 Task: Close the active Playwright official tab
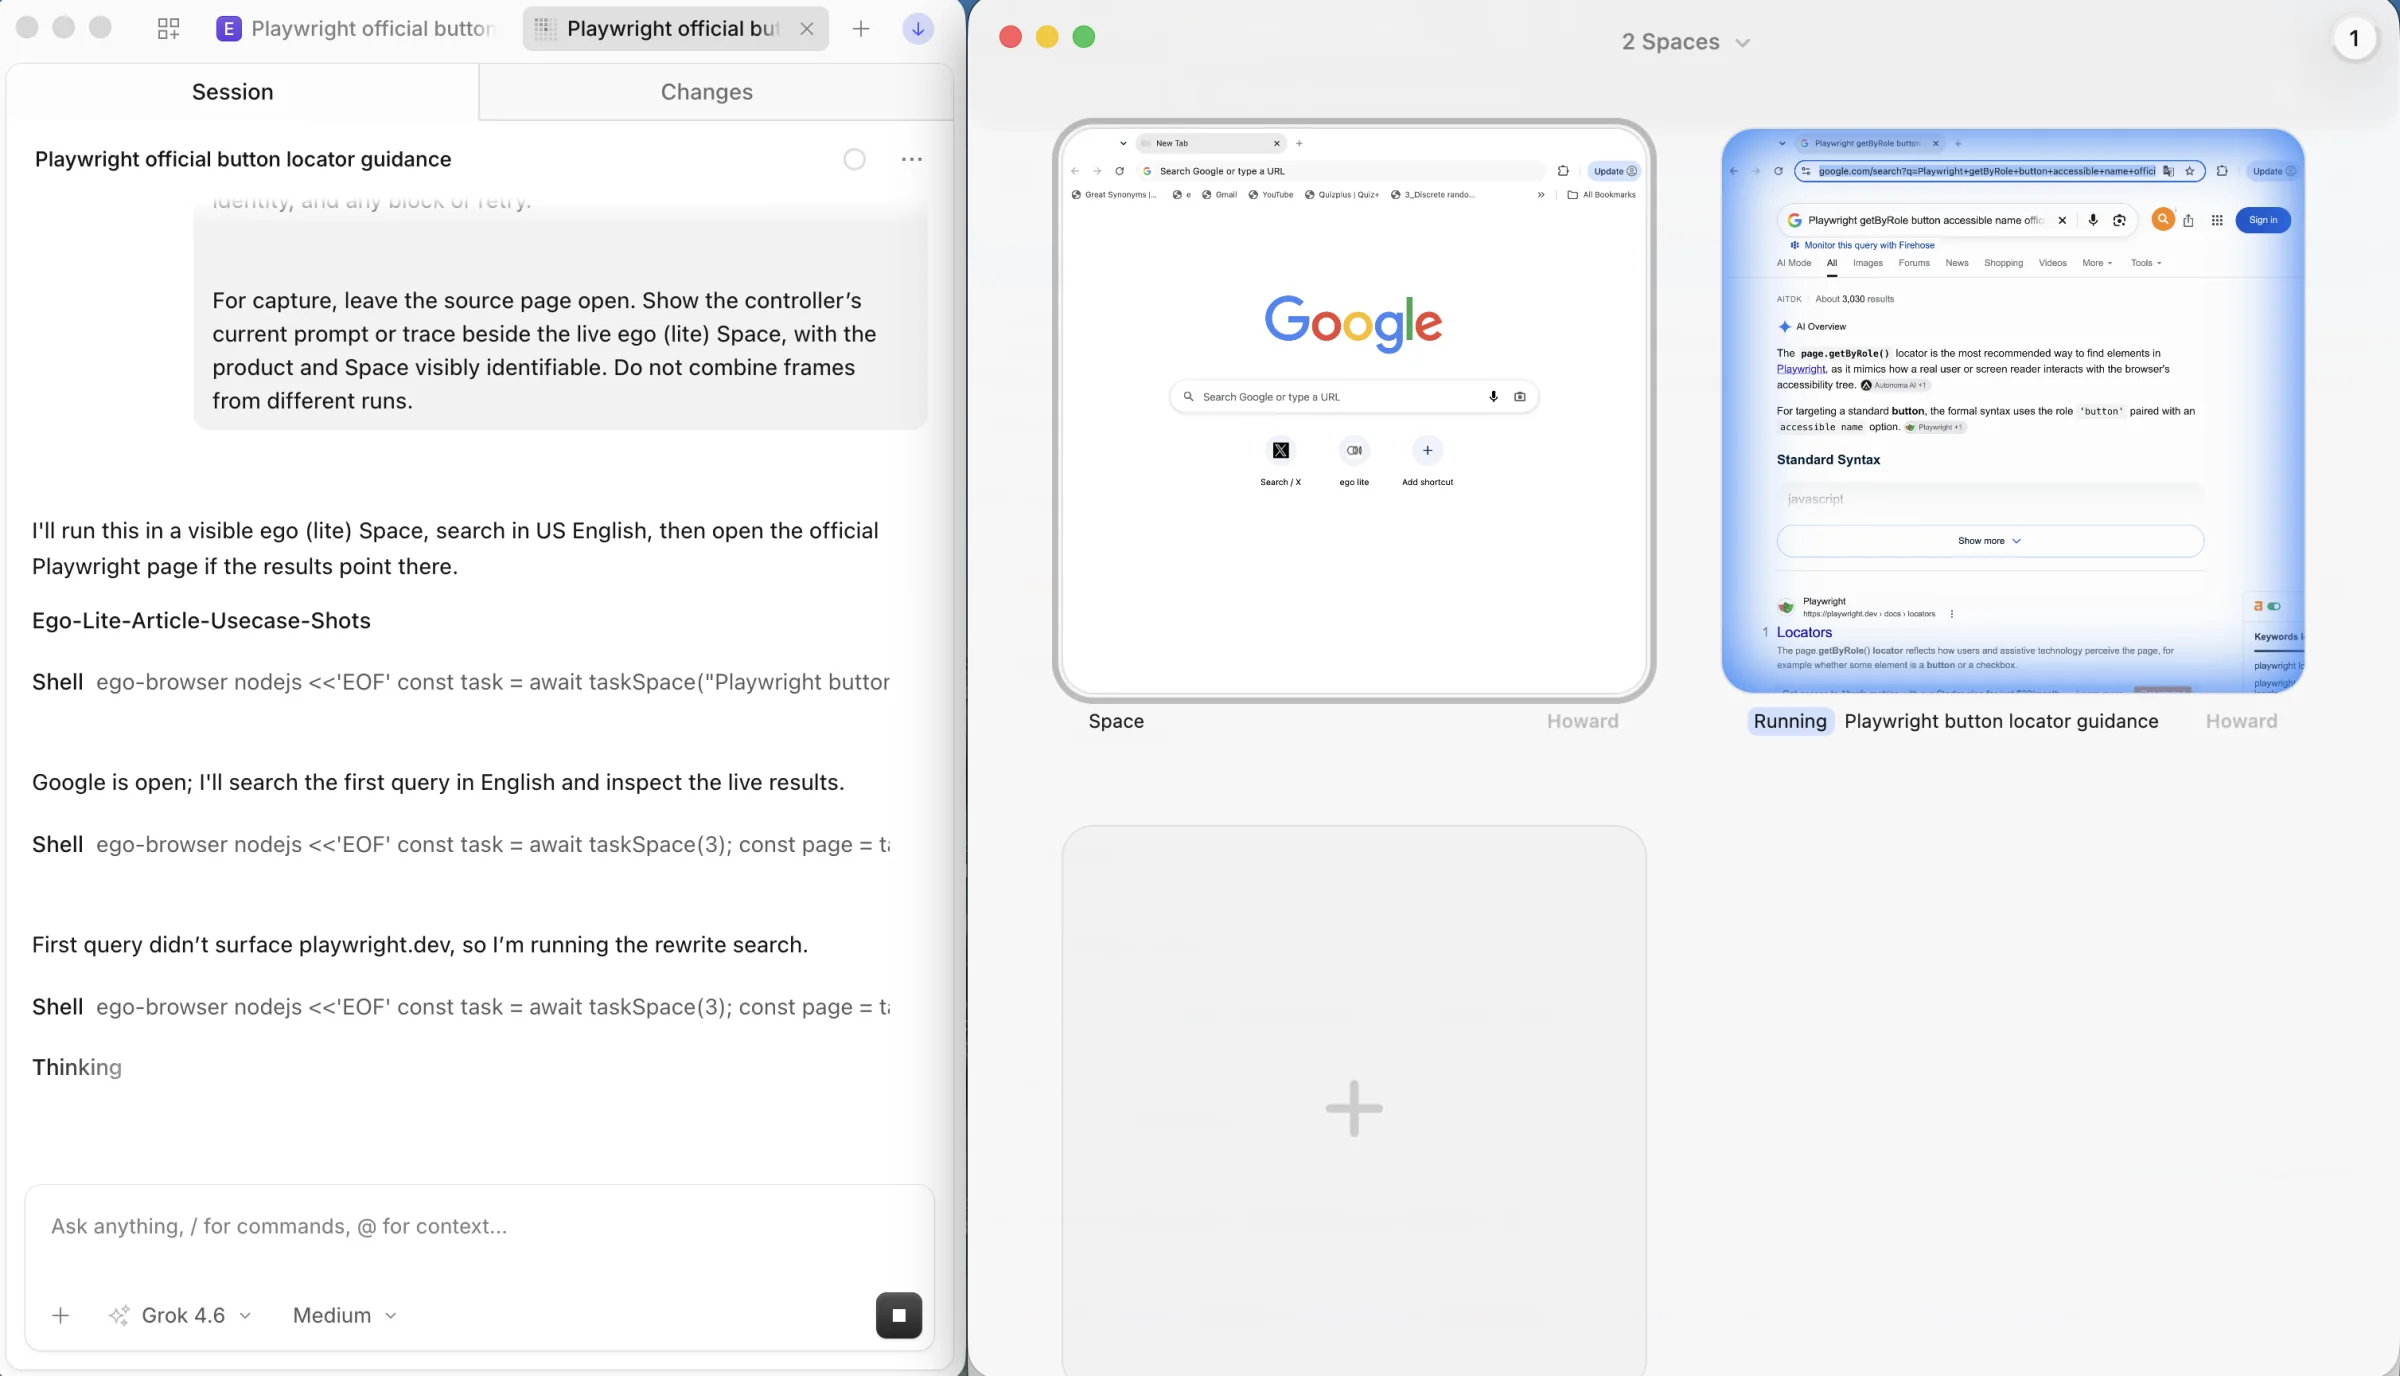pyautogui.click(x=806, y=29)
